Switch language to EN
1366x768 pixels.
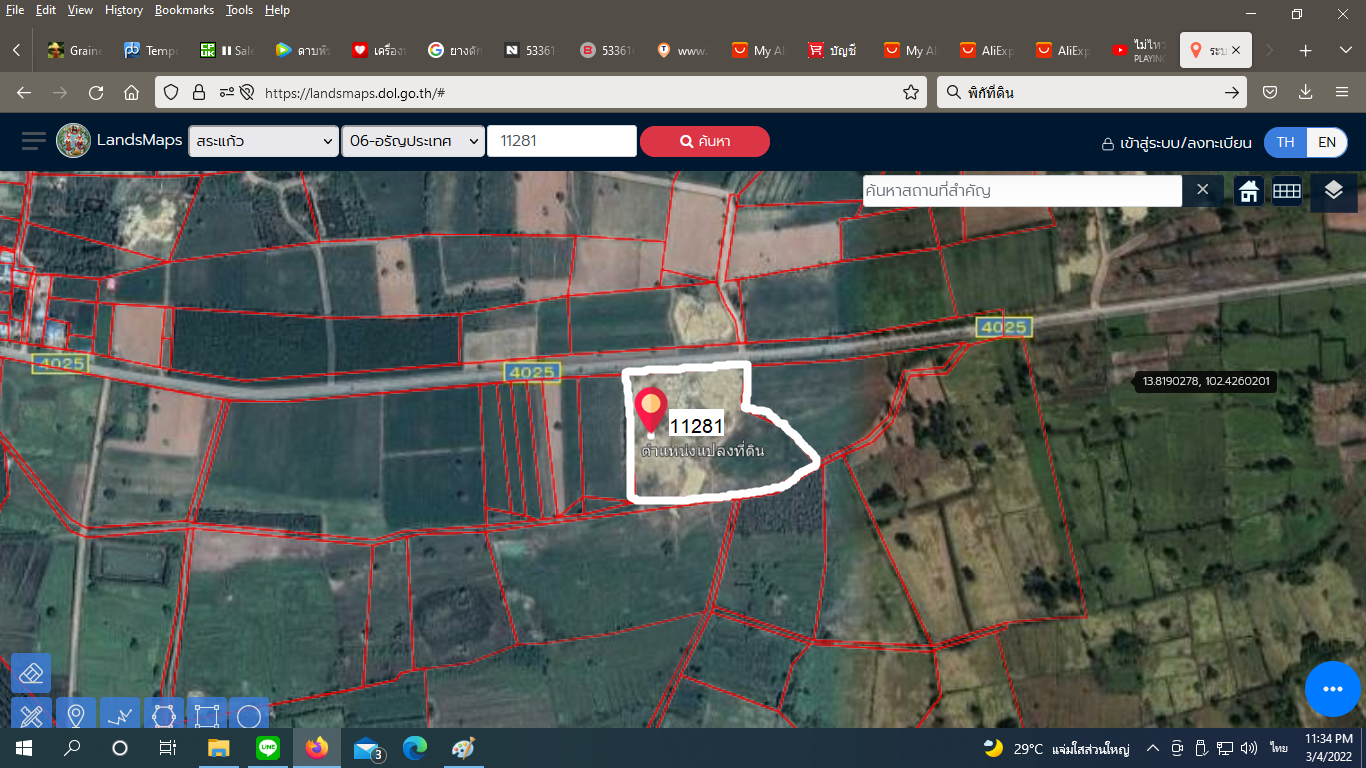tap(1327, 142)
